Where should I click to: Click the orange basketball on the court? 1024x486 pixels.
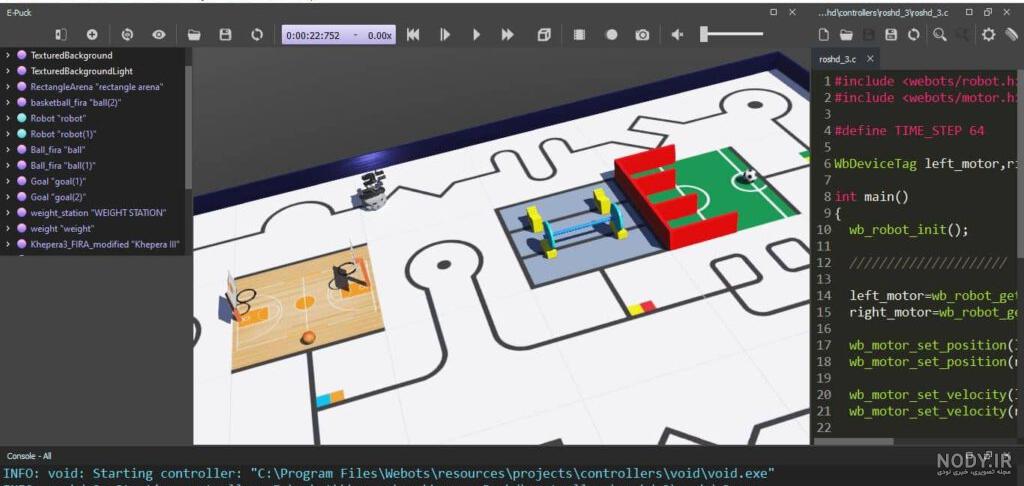click(x=308, y=338)
